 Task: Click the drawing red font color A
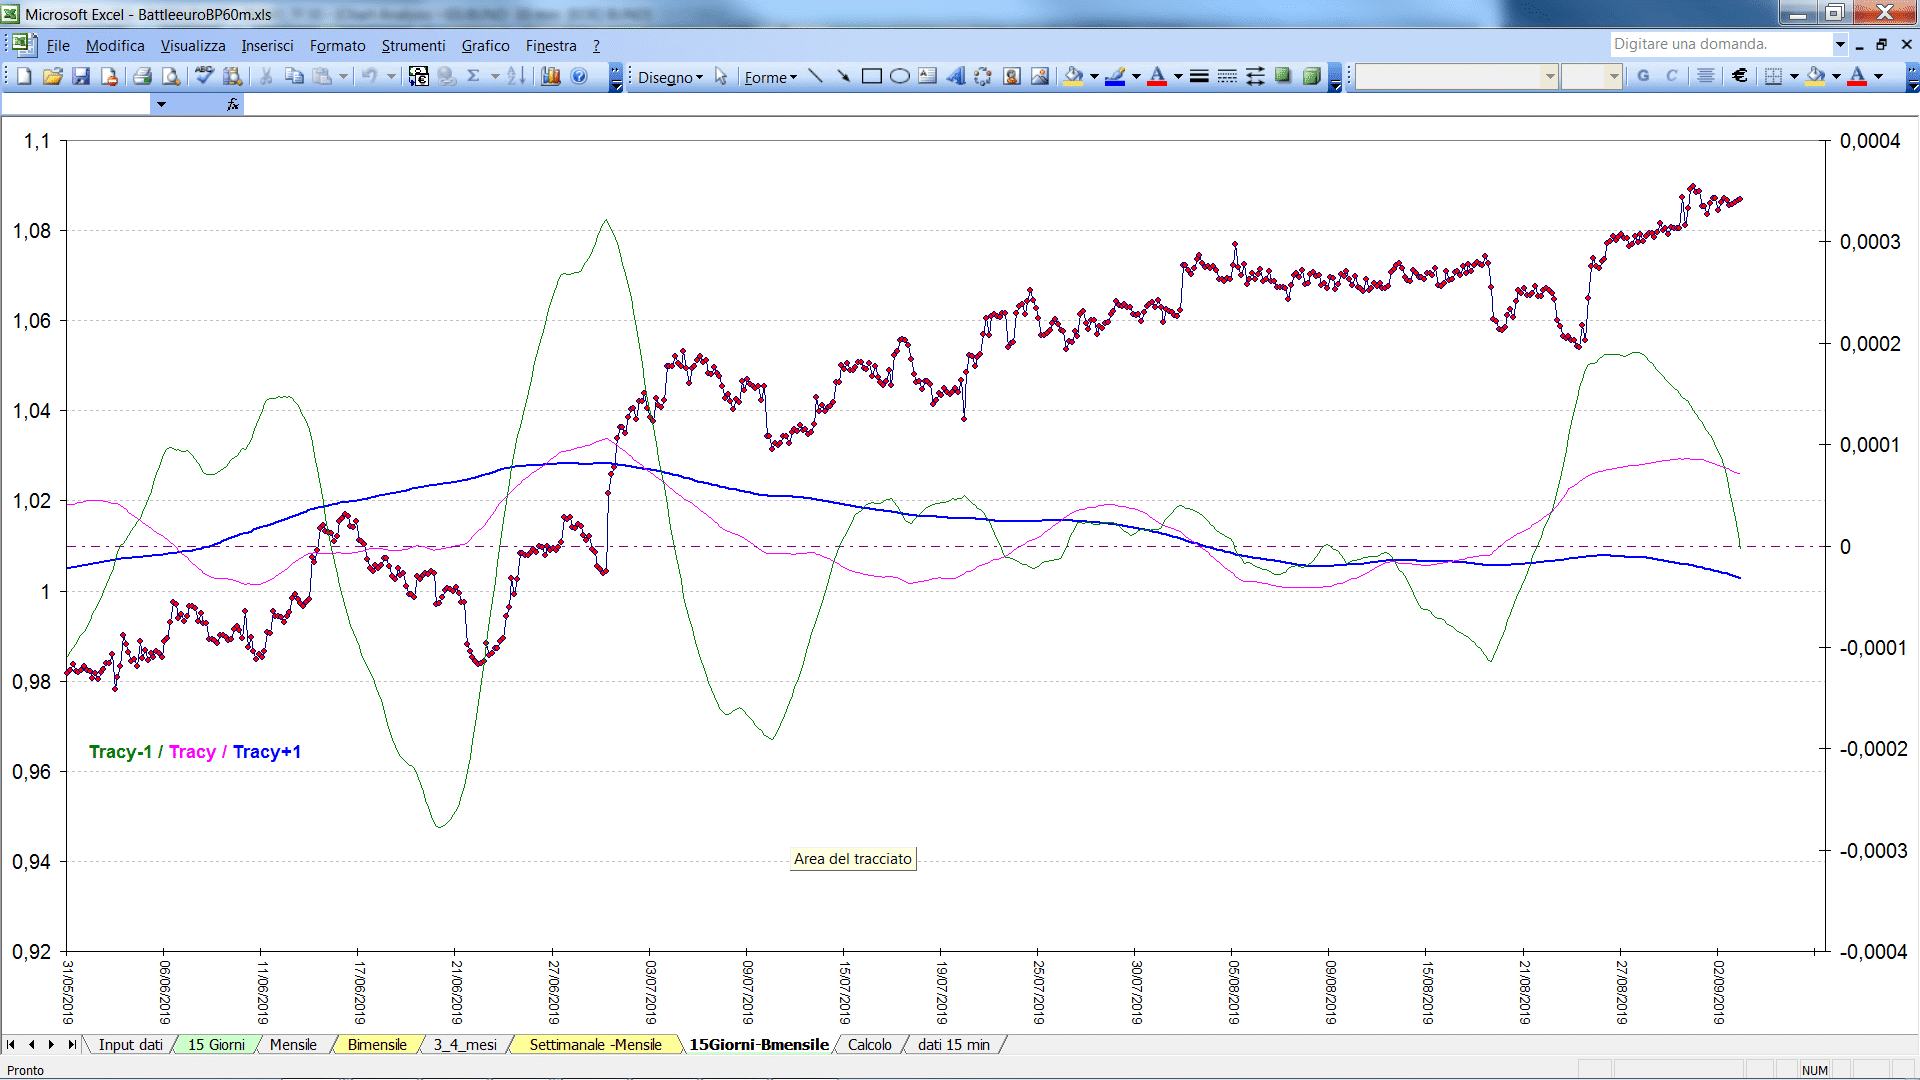pyautogui.click(x=1157, y=76)
